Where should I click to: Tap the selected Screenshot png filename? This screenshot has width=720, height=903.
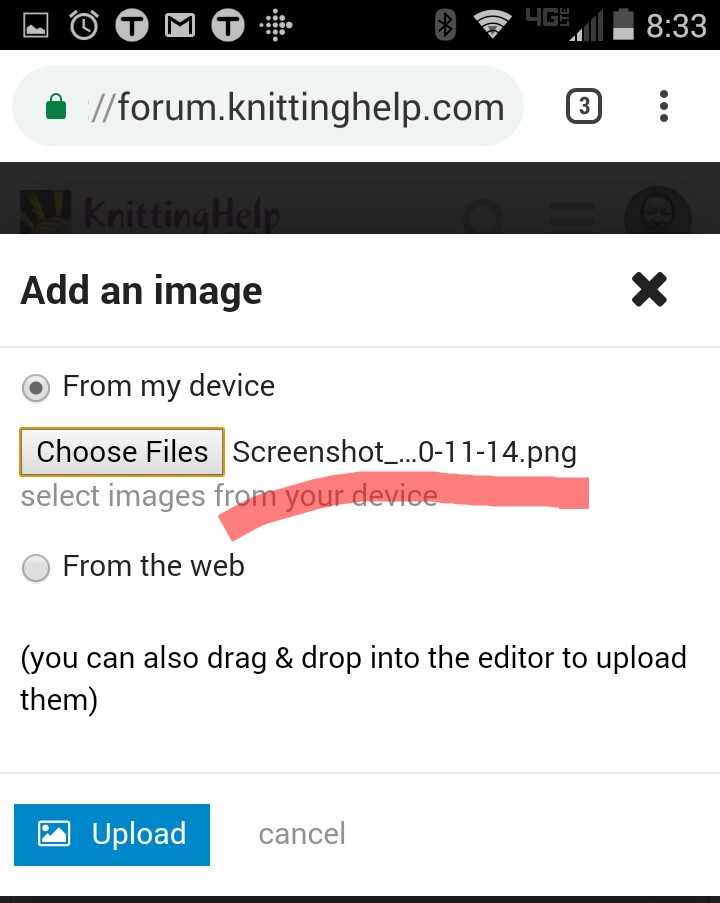pos(404,452)
